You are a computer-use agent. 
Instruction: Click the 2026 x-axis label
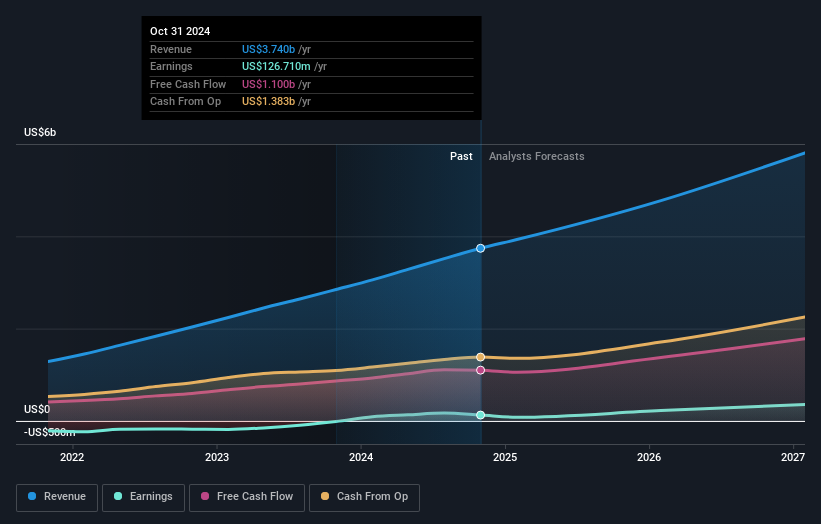click(649, 457)
